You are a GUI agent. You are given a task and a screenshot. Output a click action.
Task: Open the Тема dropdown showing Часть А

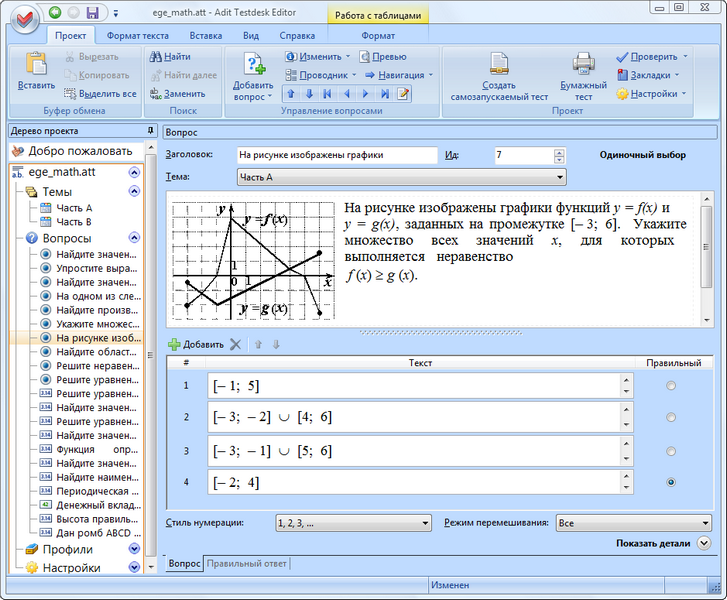[401, 177]
